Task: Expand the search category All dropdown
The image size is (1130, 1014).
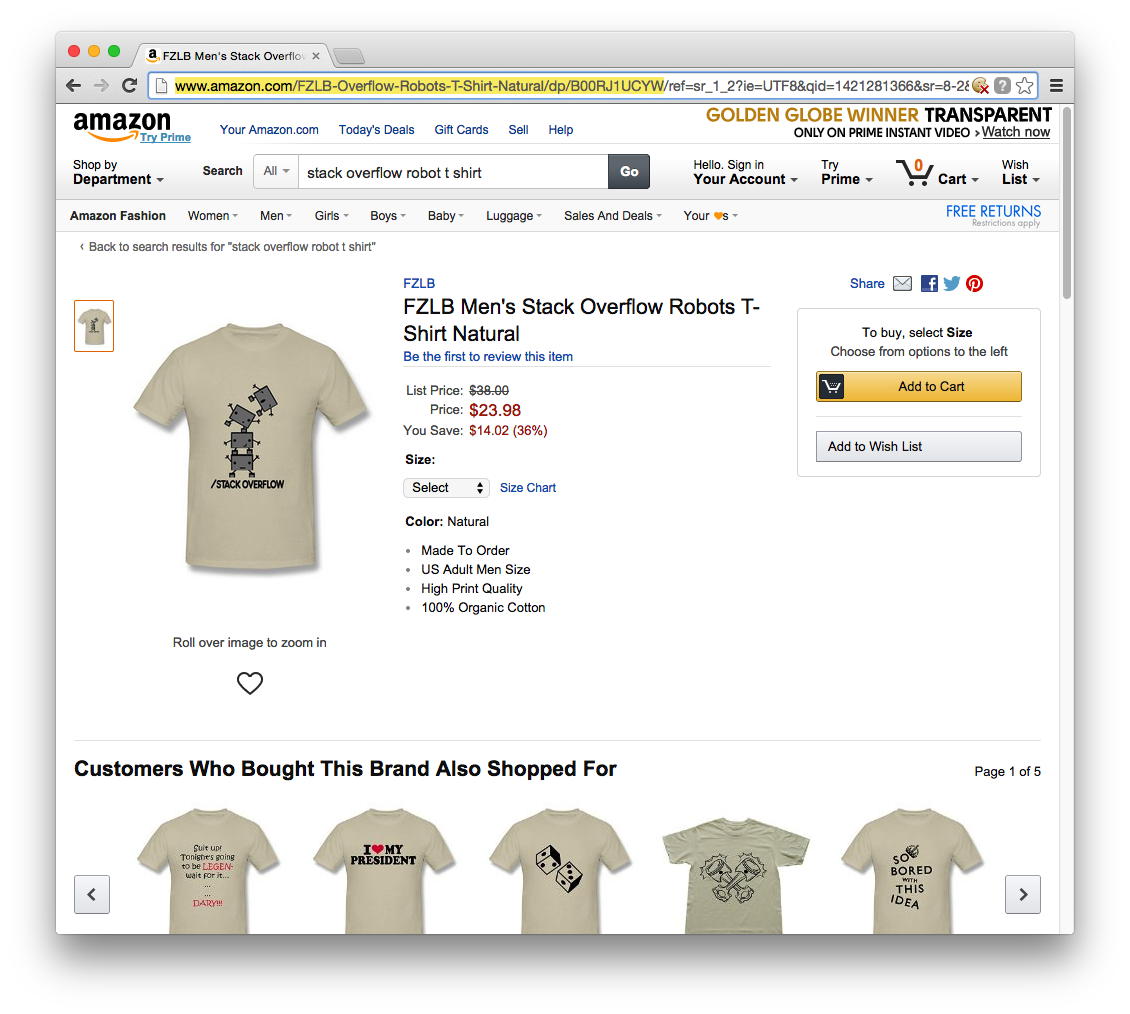Action: [276, 172]
